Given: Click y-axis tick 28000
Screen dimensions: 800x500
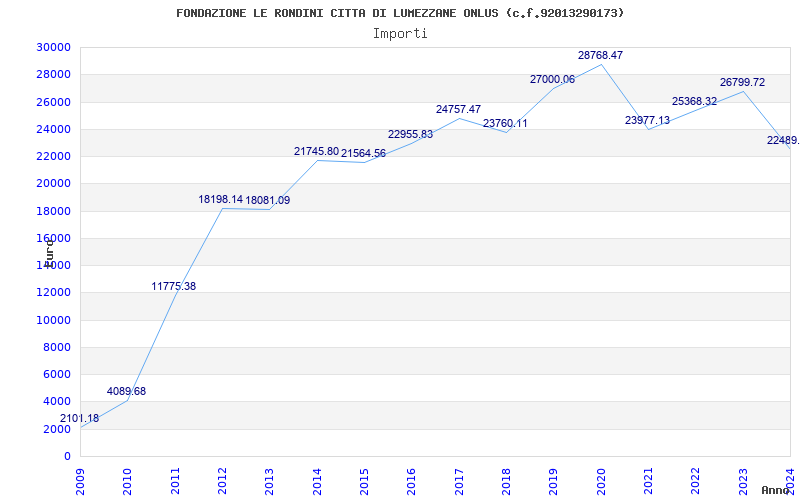Looking at the screenshot, I should (54, 74).
